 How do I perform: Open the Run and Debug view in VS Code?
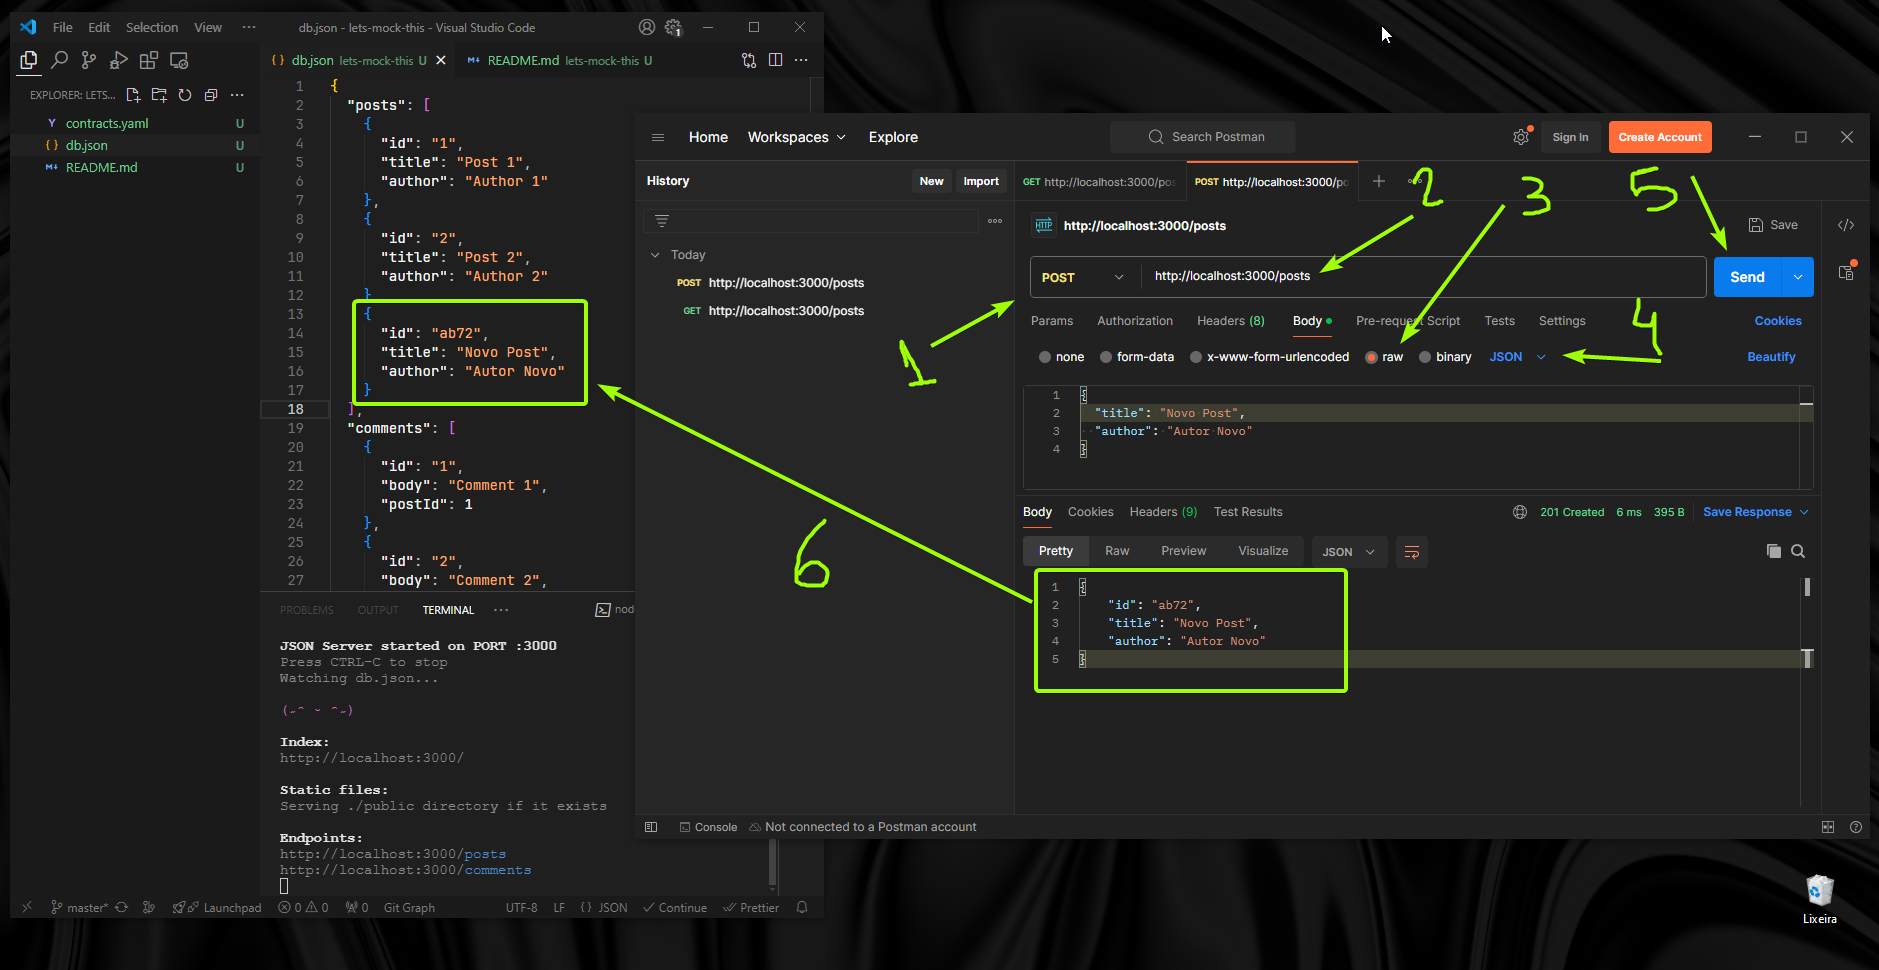118,60
